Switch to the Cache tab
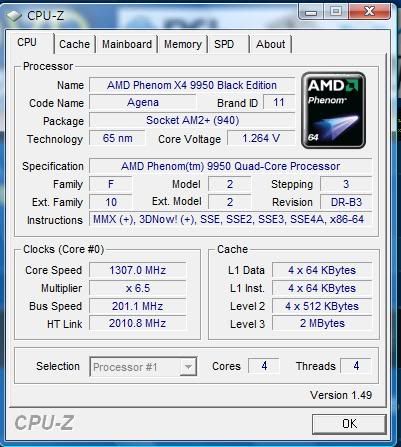The width and height of the screenshot is (401, 447). coord(74,44)
